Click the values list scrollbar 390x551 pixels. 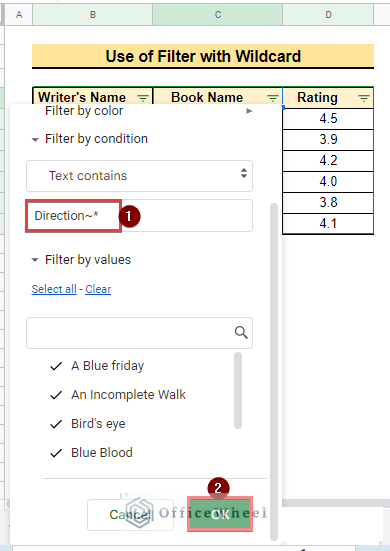238,390
